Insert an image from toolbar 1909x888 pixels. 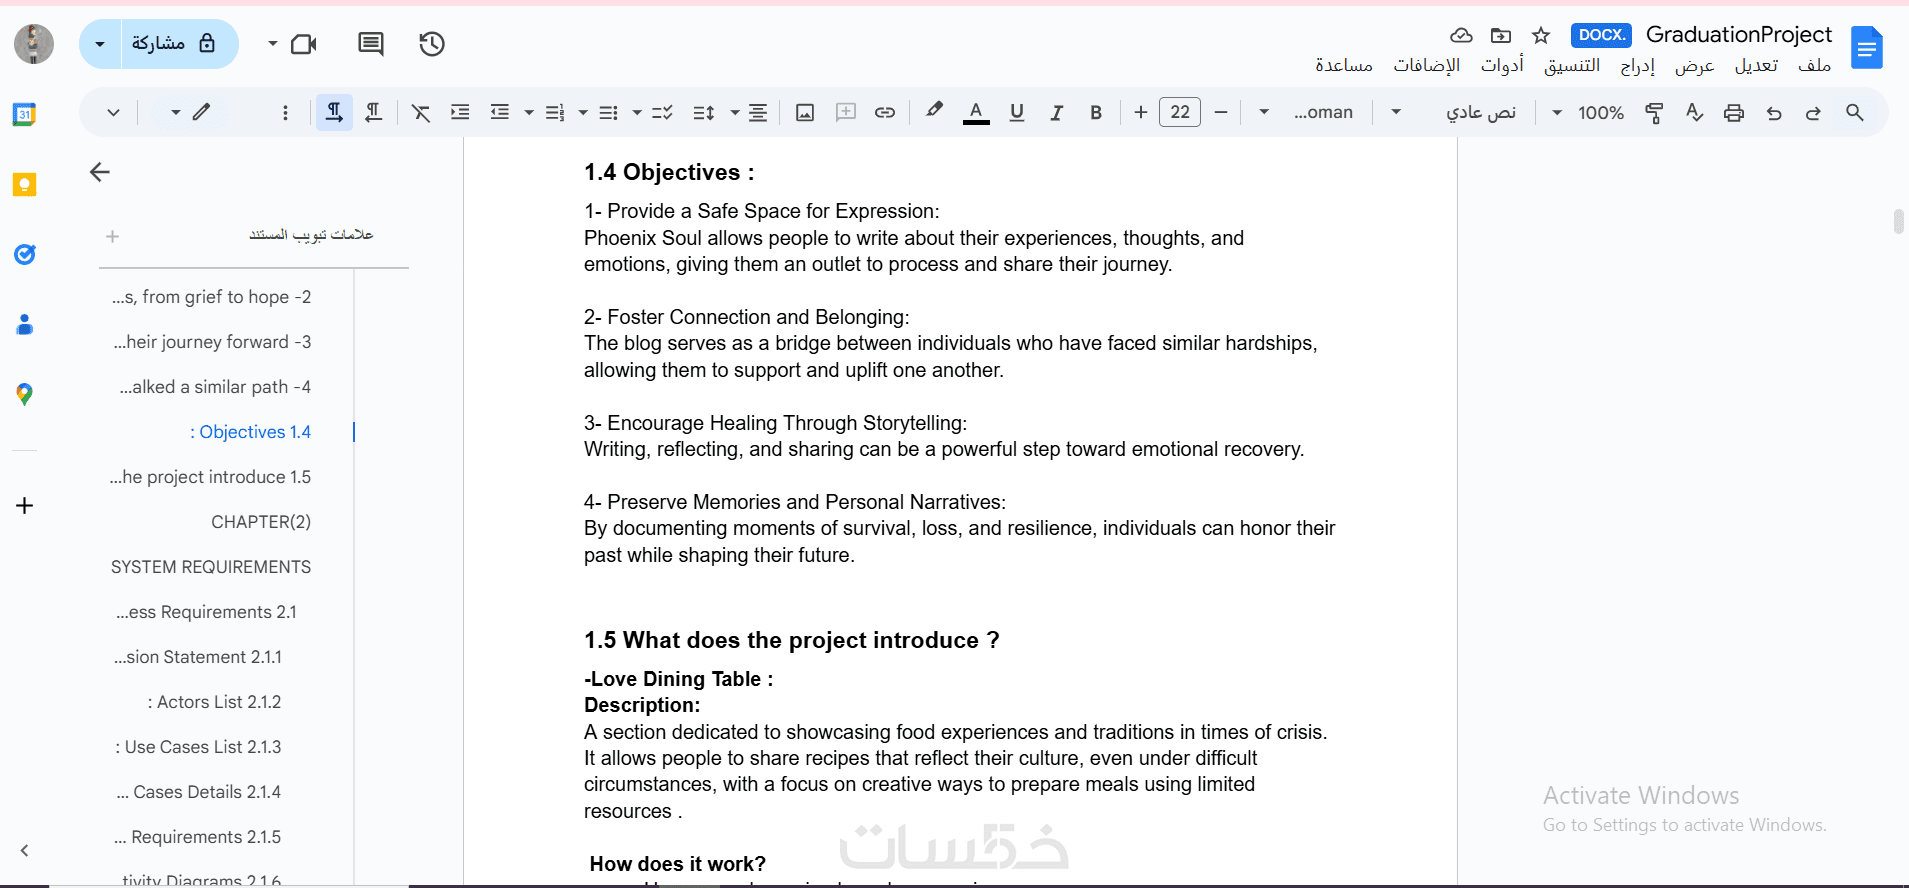805,113
